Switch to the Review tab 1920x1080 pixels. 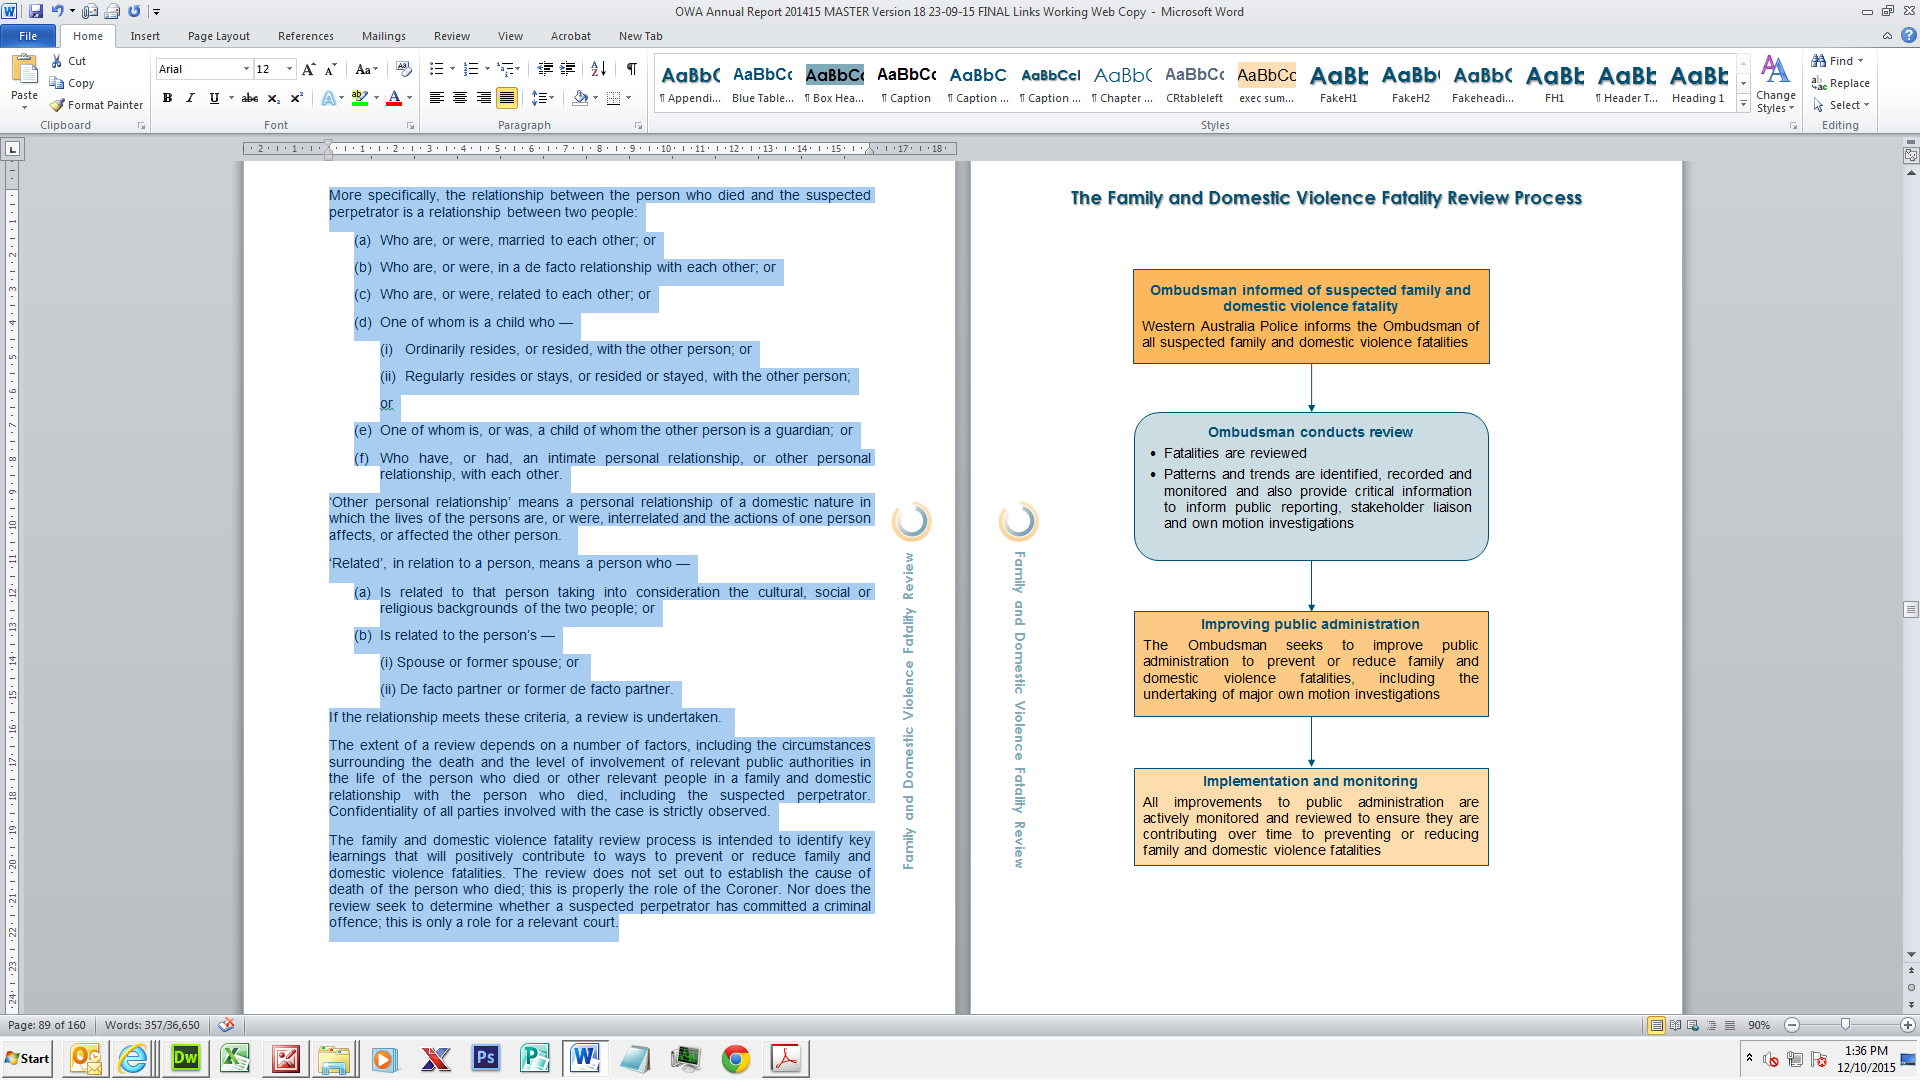point(452,36)
